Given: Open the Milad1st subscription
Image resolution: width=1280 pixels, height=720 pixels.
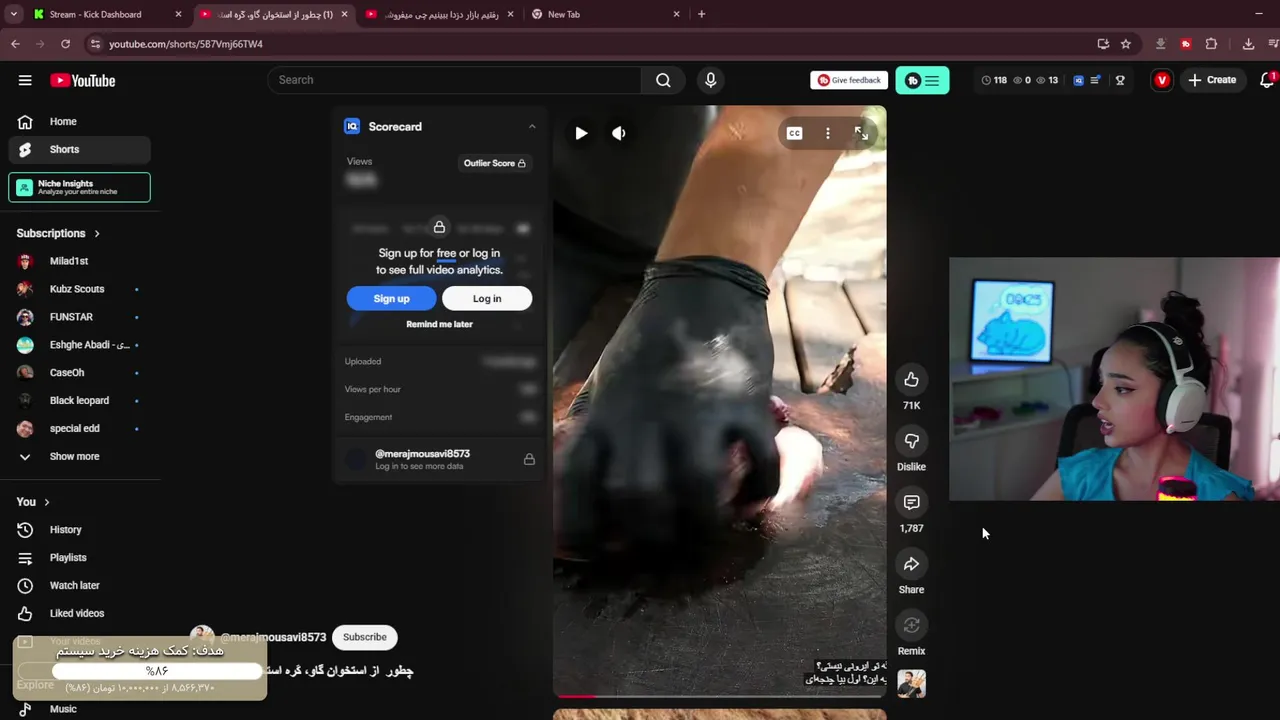Looking at the screenshot, I should [80, 261].
